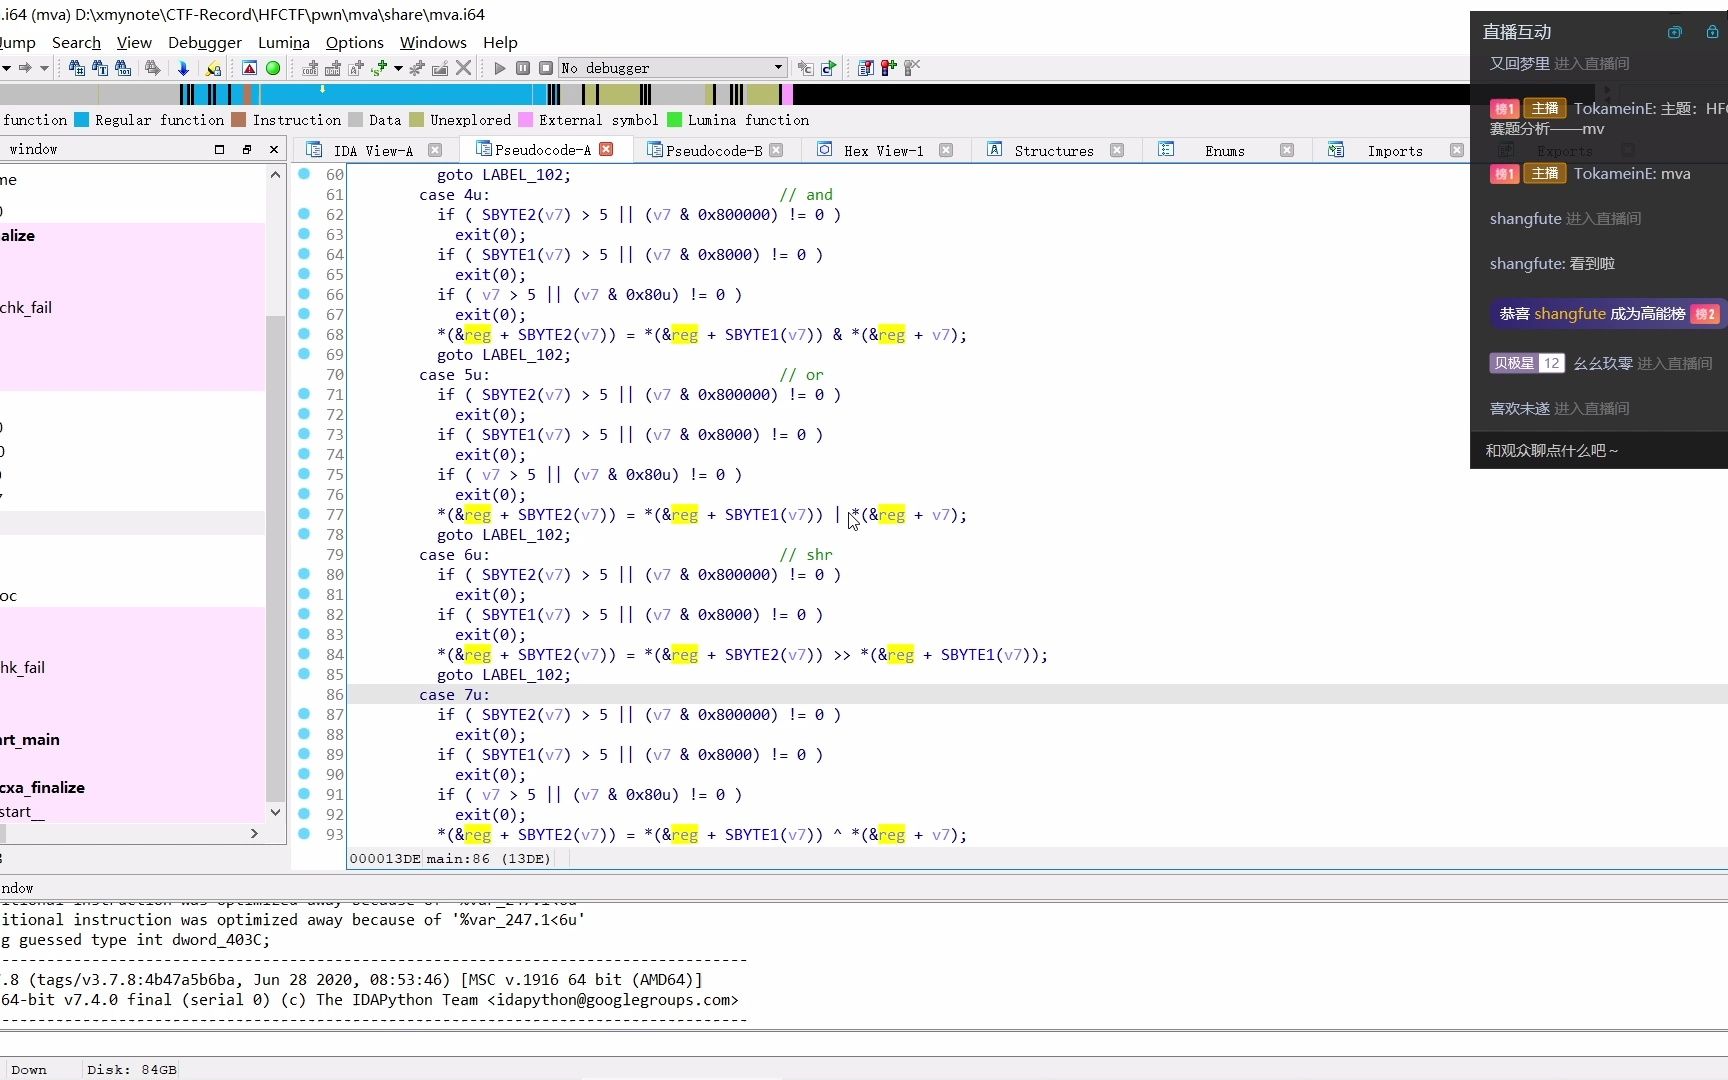1728x1080 pixels.
Task: Toggle breakpoint dot at line 77
Action: click(x=304, y=514)
